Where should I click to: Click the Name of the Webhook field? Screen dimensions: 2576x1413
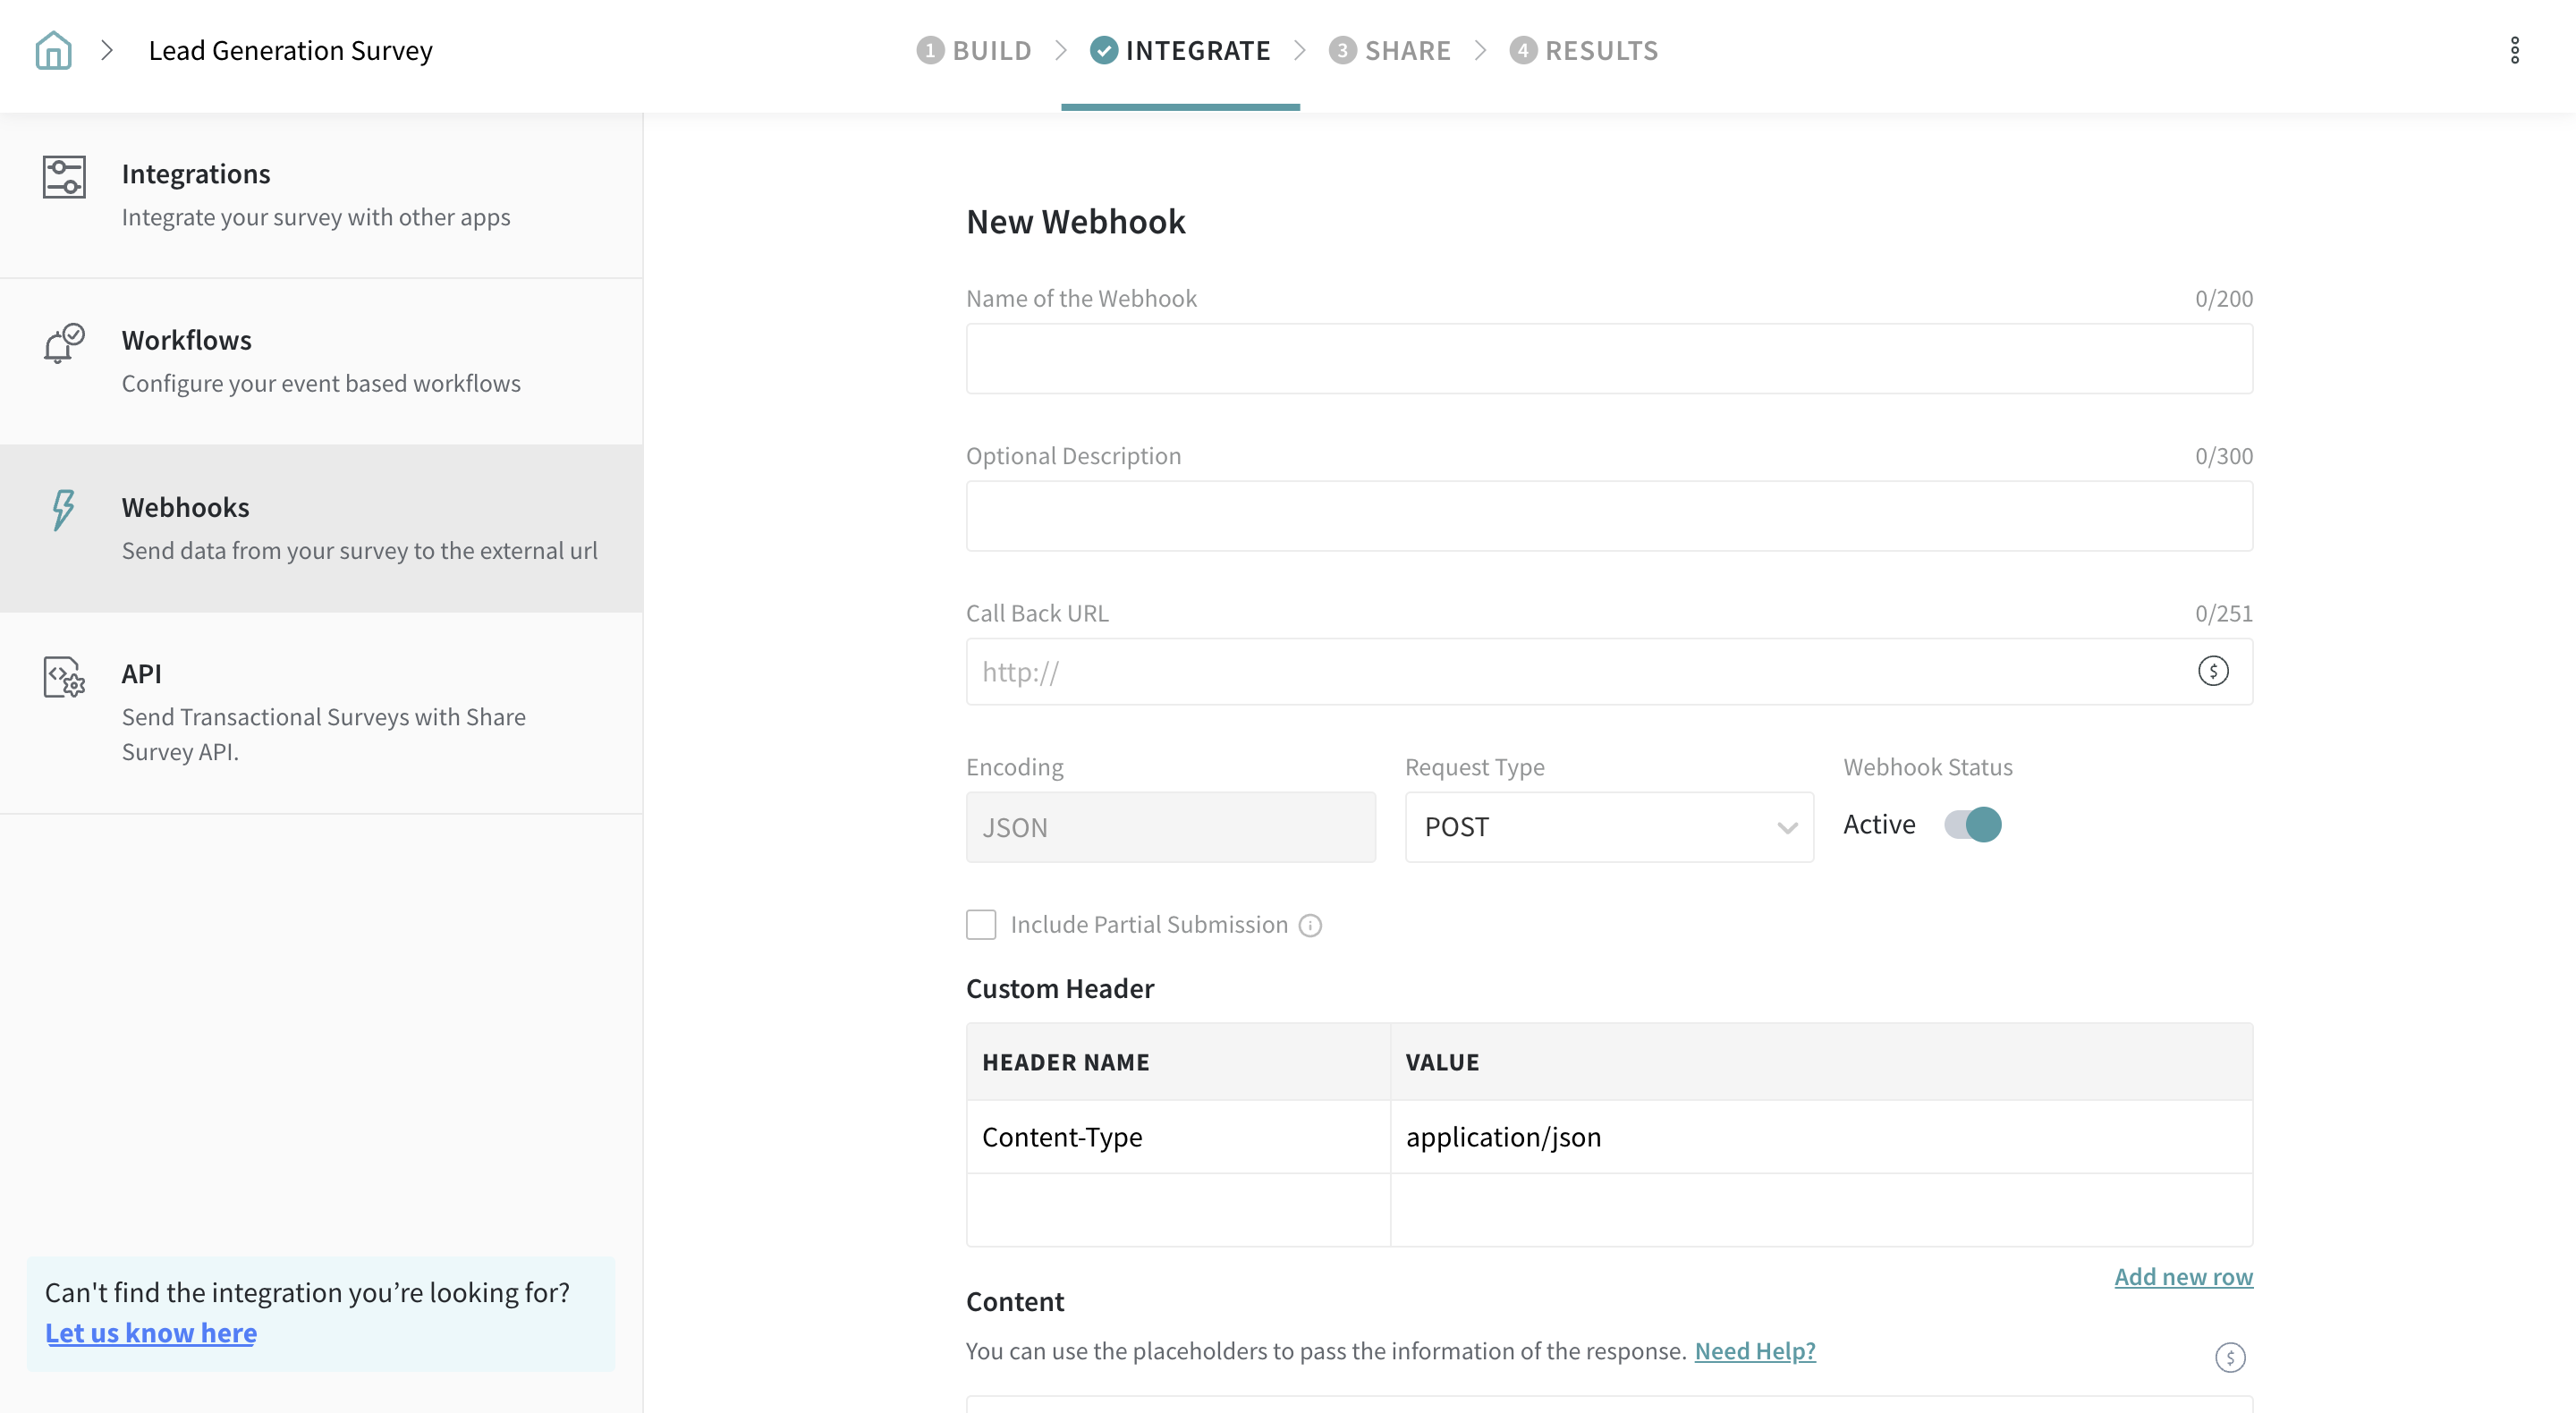pyautogui.click(x=1609, y=358)
